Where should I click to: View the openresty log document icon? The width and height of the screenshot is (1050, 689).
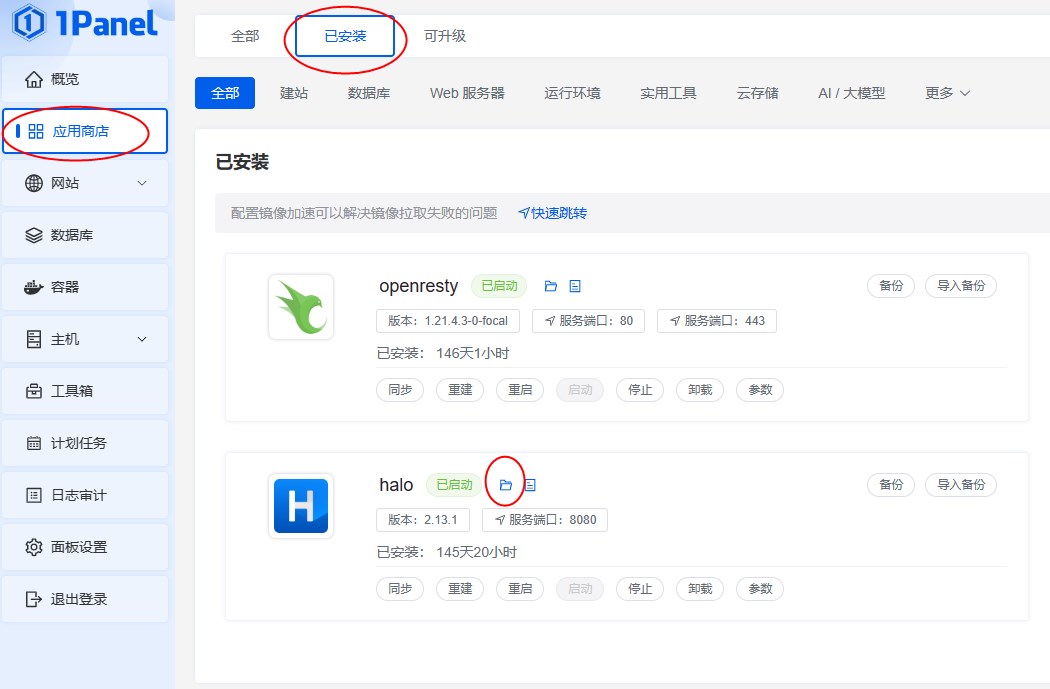(575, 286)
